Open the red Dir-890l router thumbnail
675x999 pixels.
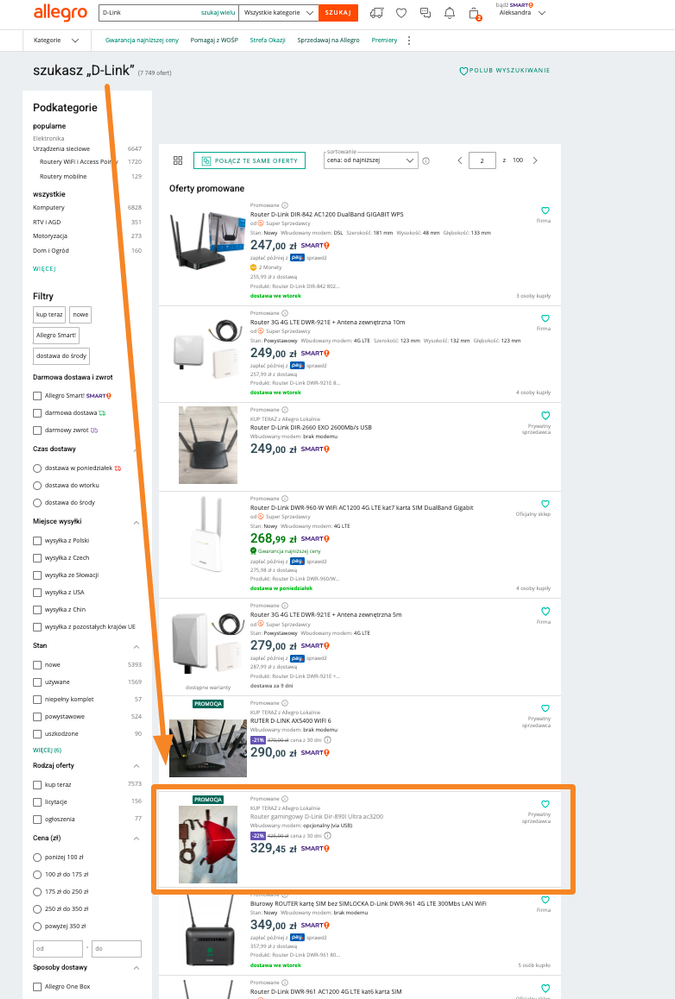coord(208,844)
